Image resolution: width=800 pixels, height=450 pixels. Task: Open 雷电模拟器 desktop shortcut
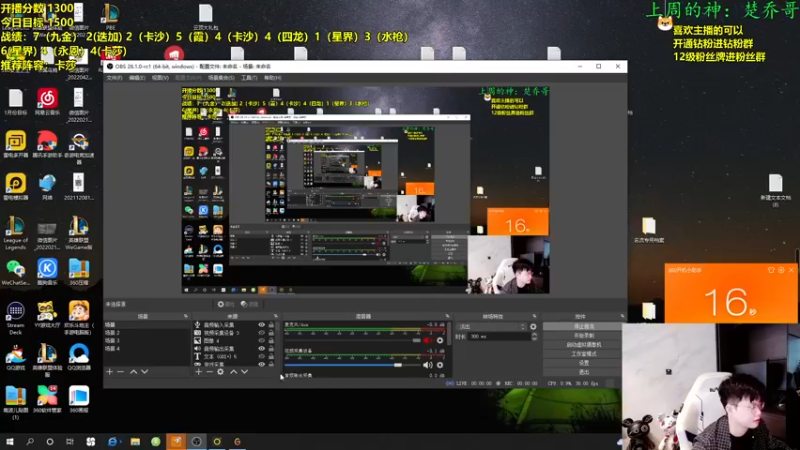click(x=15, y=187)
